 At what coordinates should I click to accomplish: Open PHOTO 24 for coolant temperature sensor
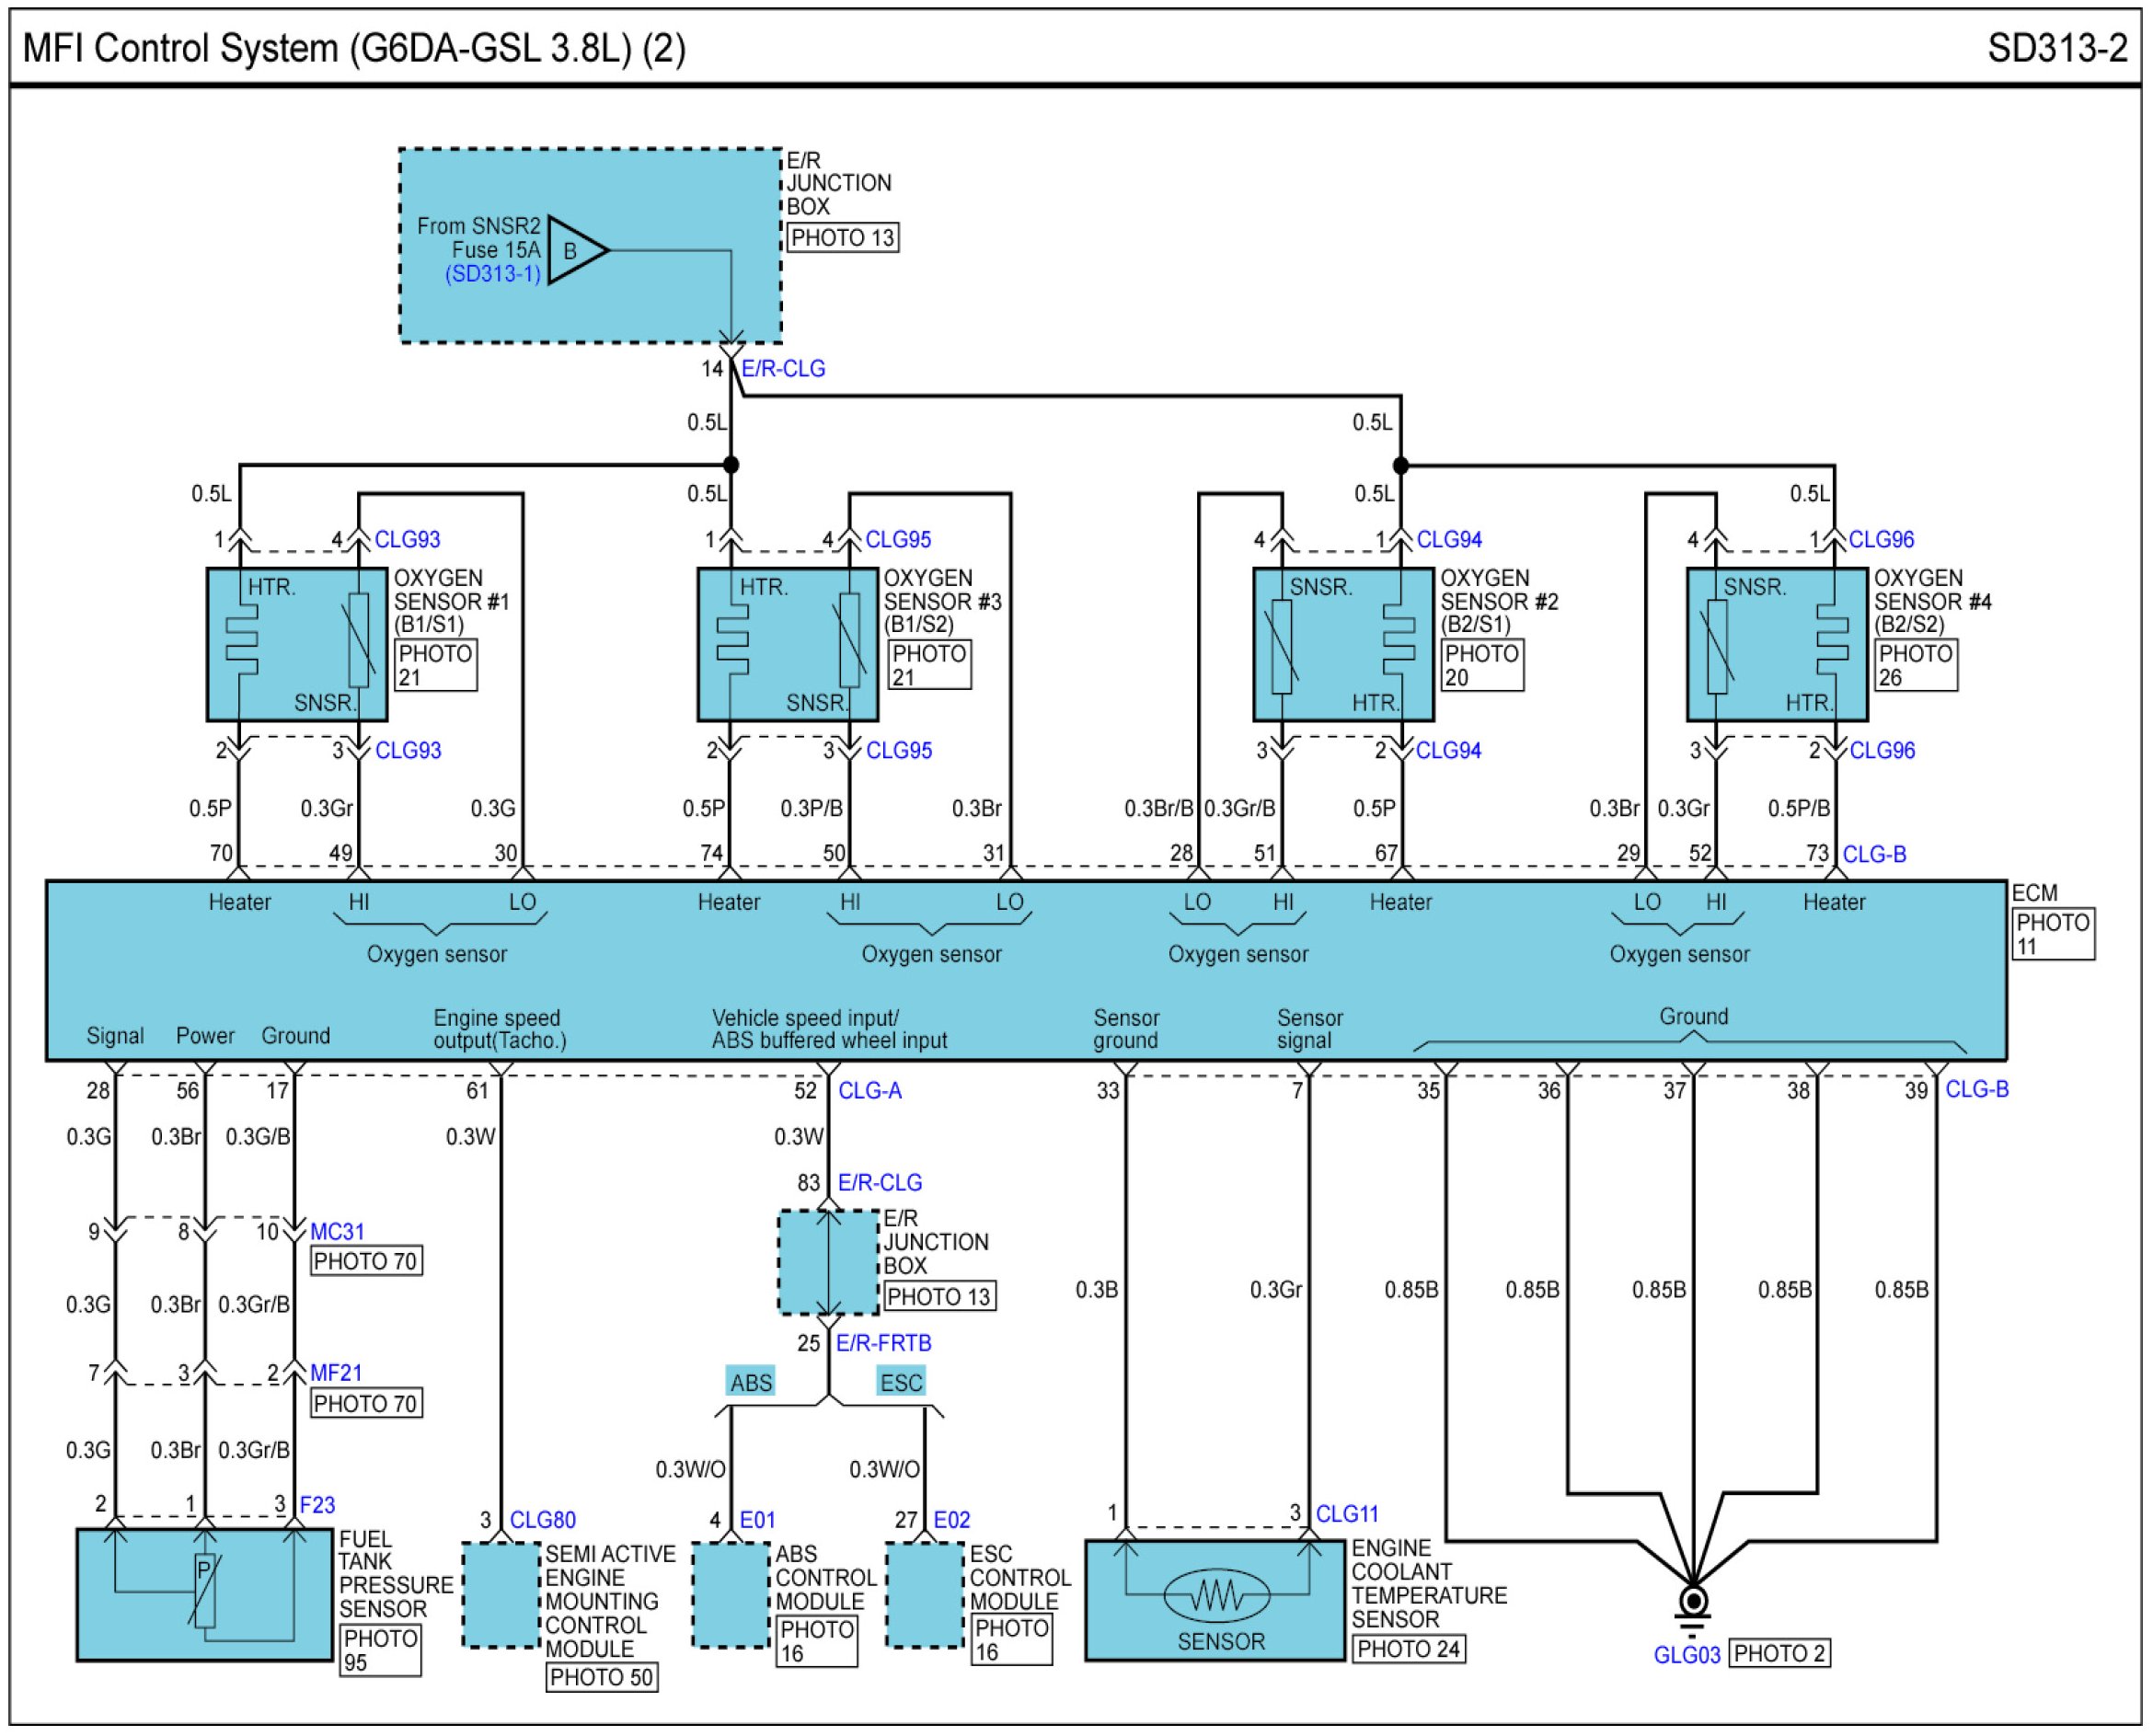pos(1410,1649)
